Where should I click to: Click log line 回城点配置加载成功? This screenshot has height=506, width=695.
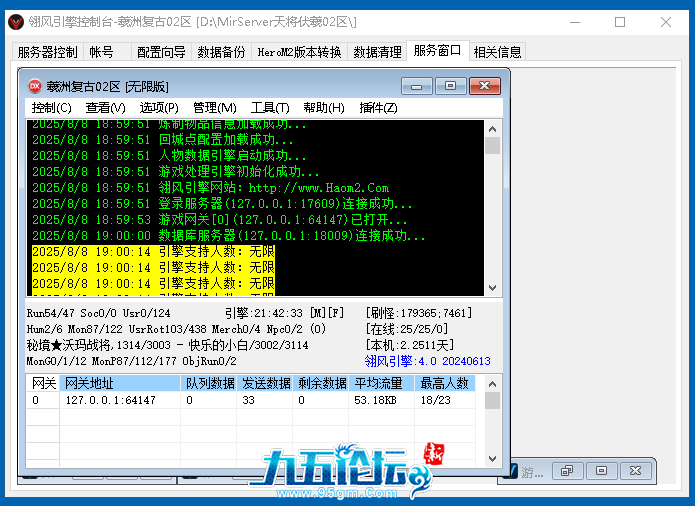coord(163,140)
